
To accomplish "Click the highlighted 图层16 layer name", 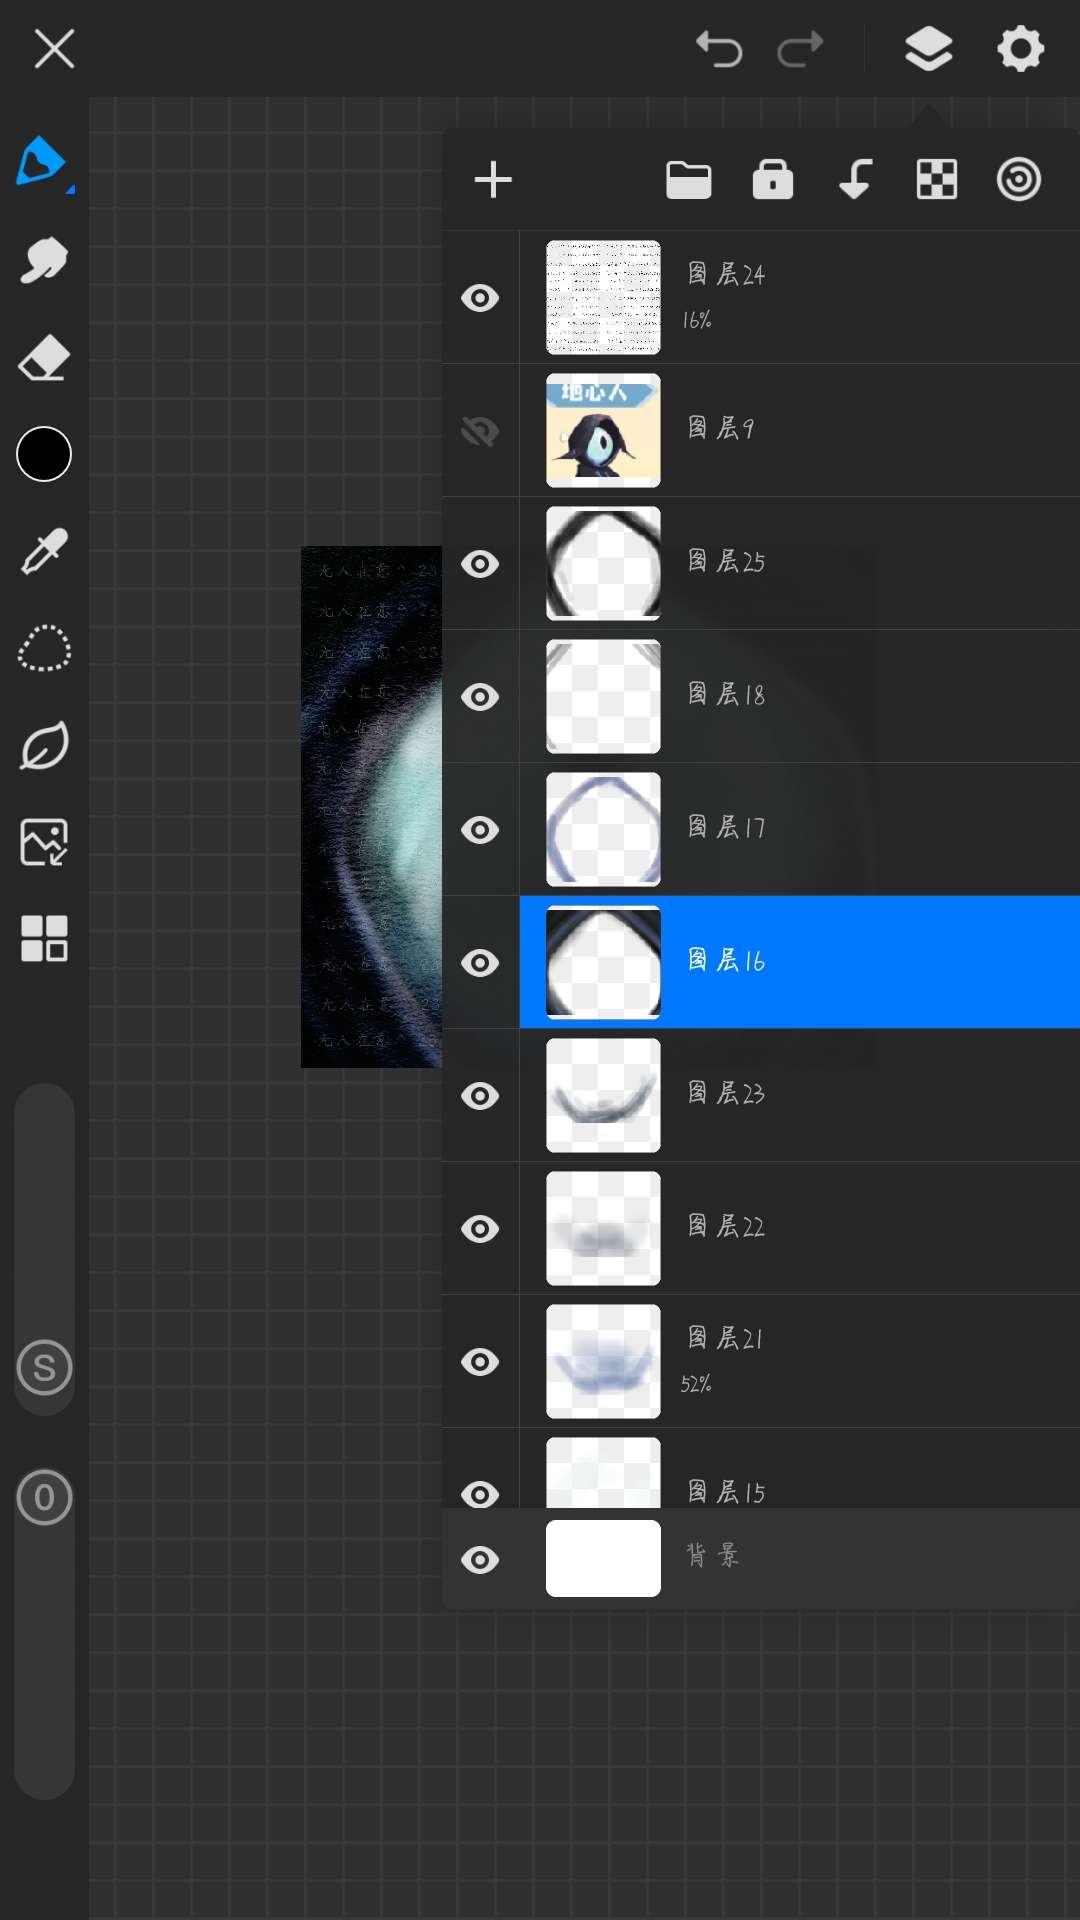I will tap(726, 960).
